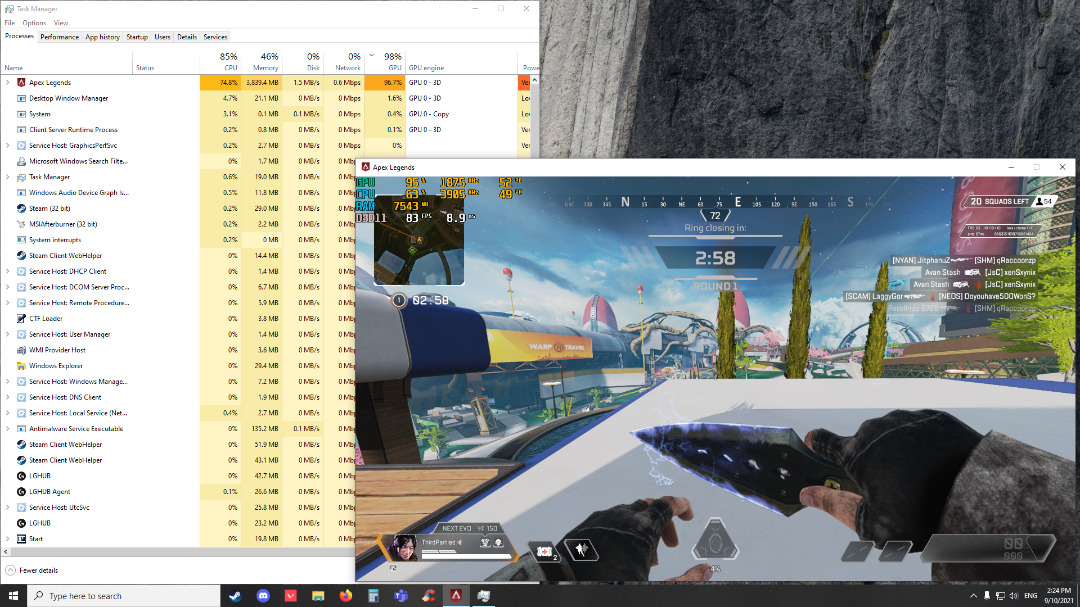Click the Windows Start button
The height and width of the screenshot is (607, 1080).
13,596
